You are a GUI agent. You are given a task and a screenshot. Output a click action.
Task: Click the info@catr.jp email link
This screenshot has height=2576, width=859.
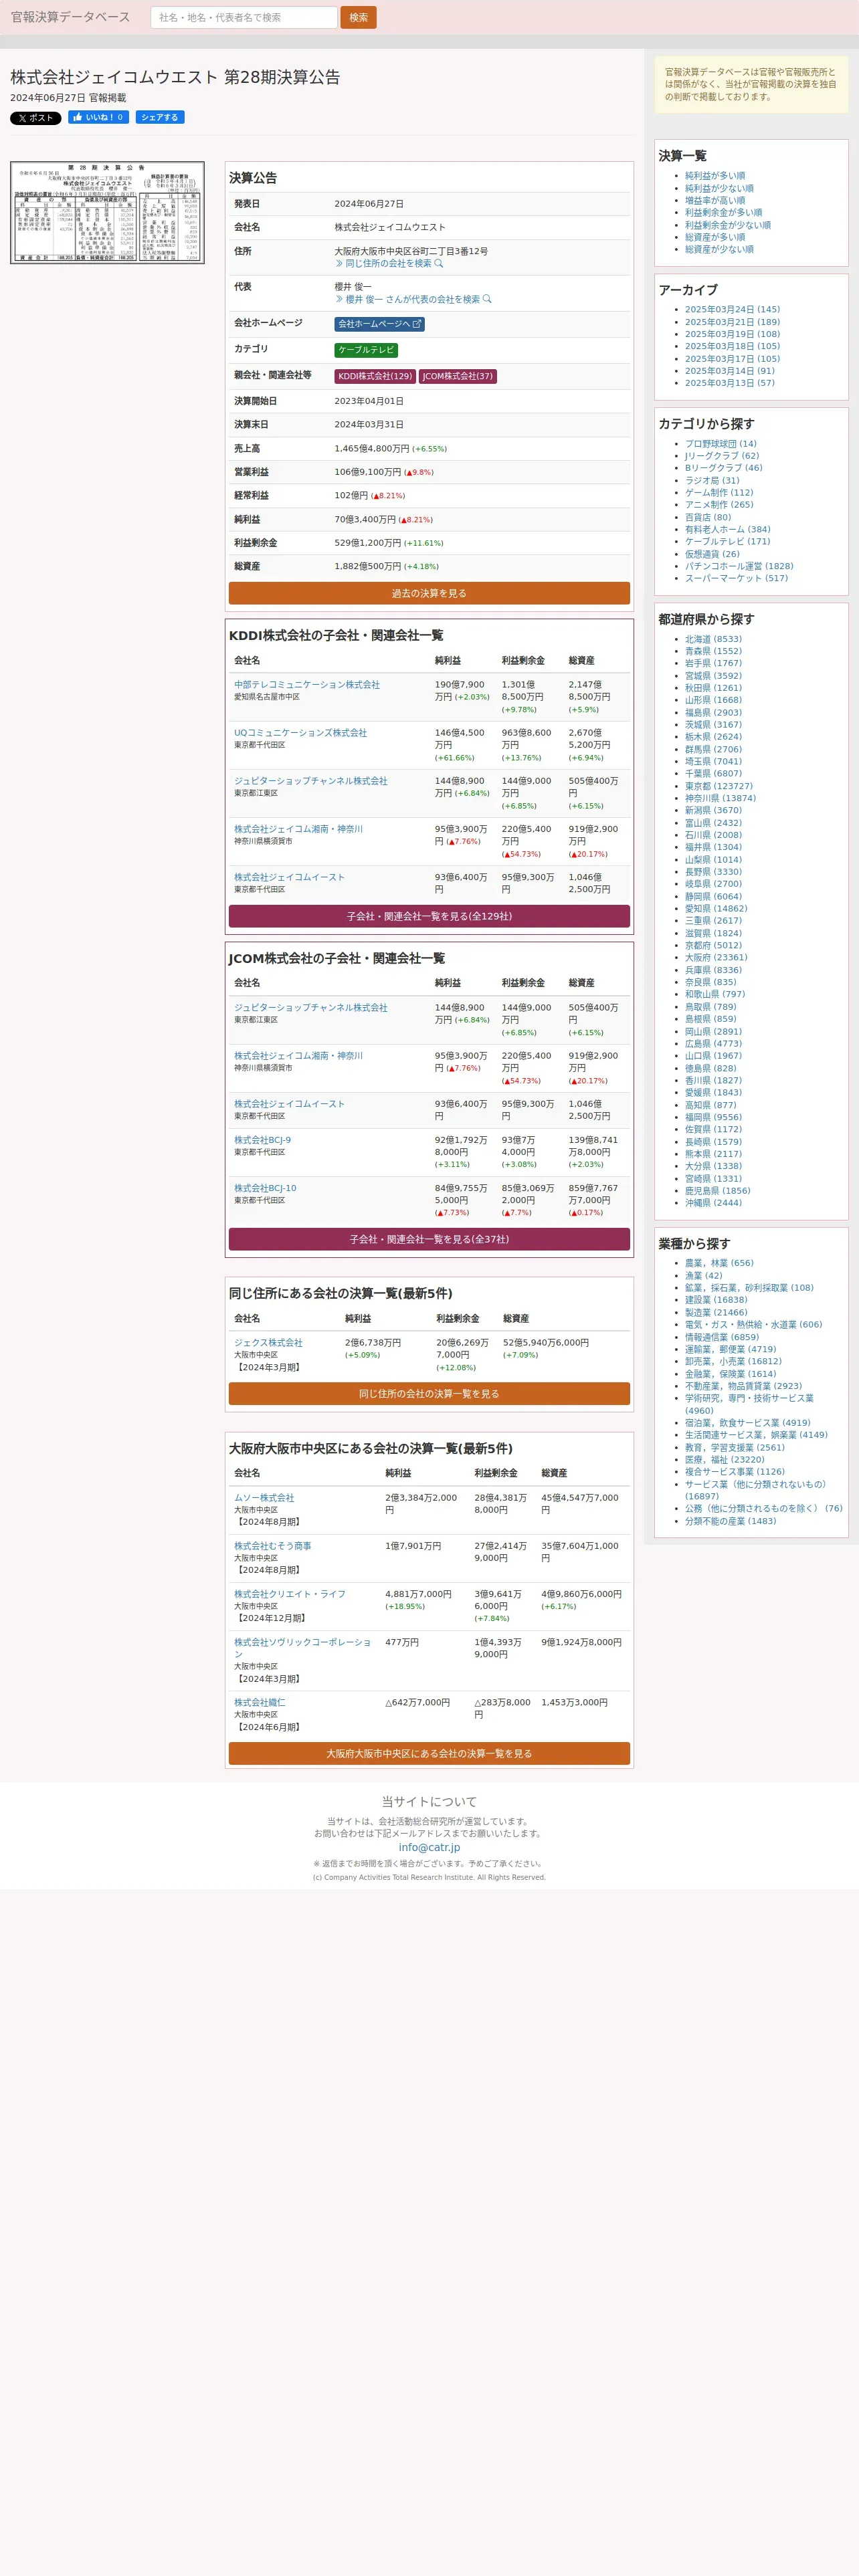point(429,1847)
